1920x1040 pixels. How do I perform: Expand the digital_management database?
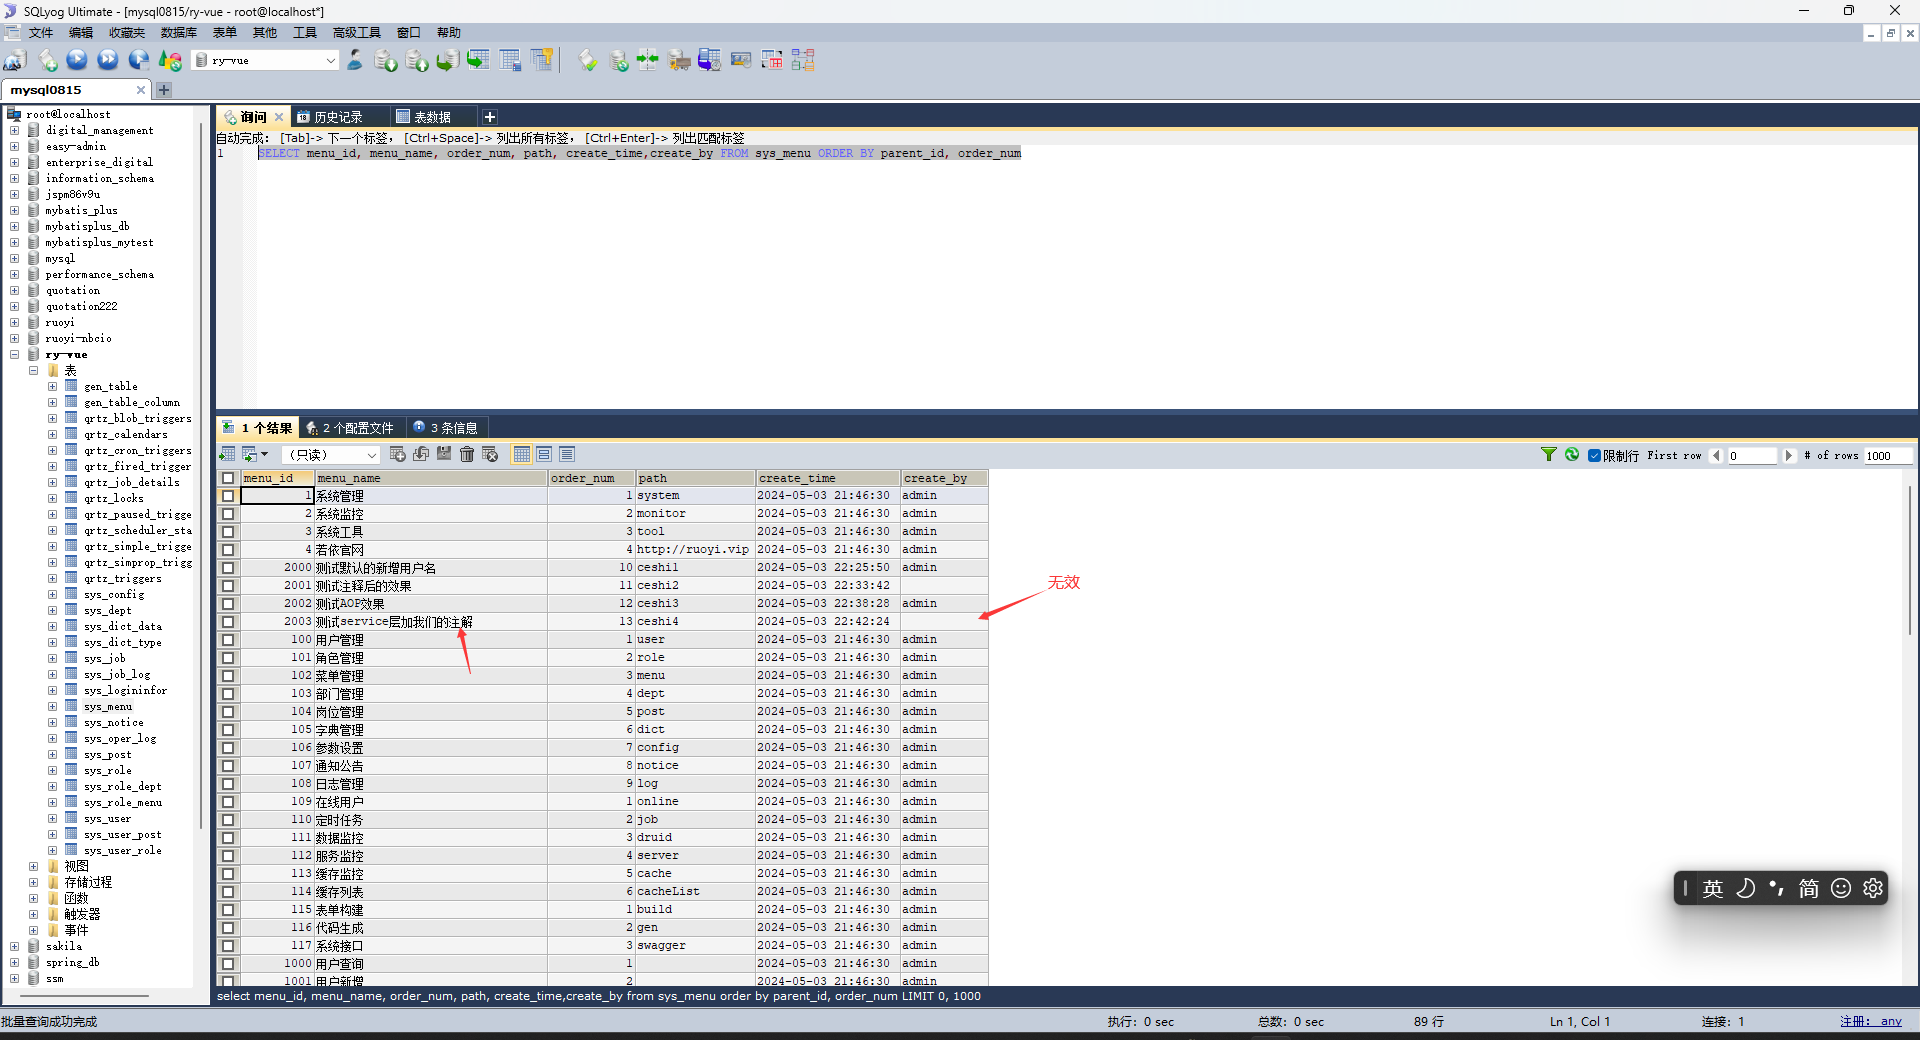click(14, 131)
